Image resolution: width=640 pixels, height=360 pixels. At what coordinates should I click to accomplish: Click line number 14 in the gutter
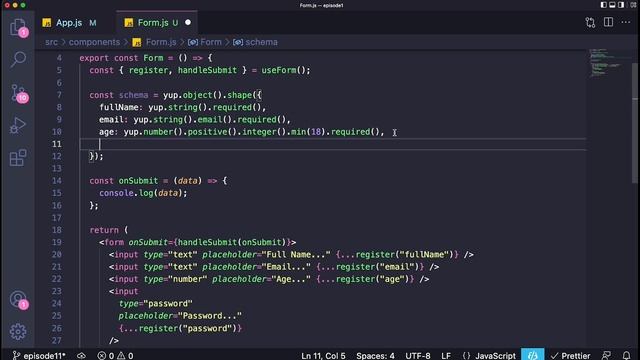[57, 180]
